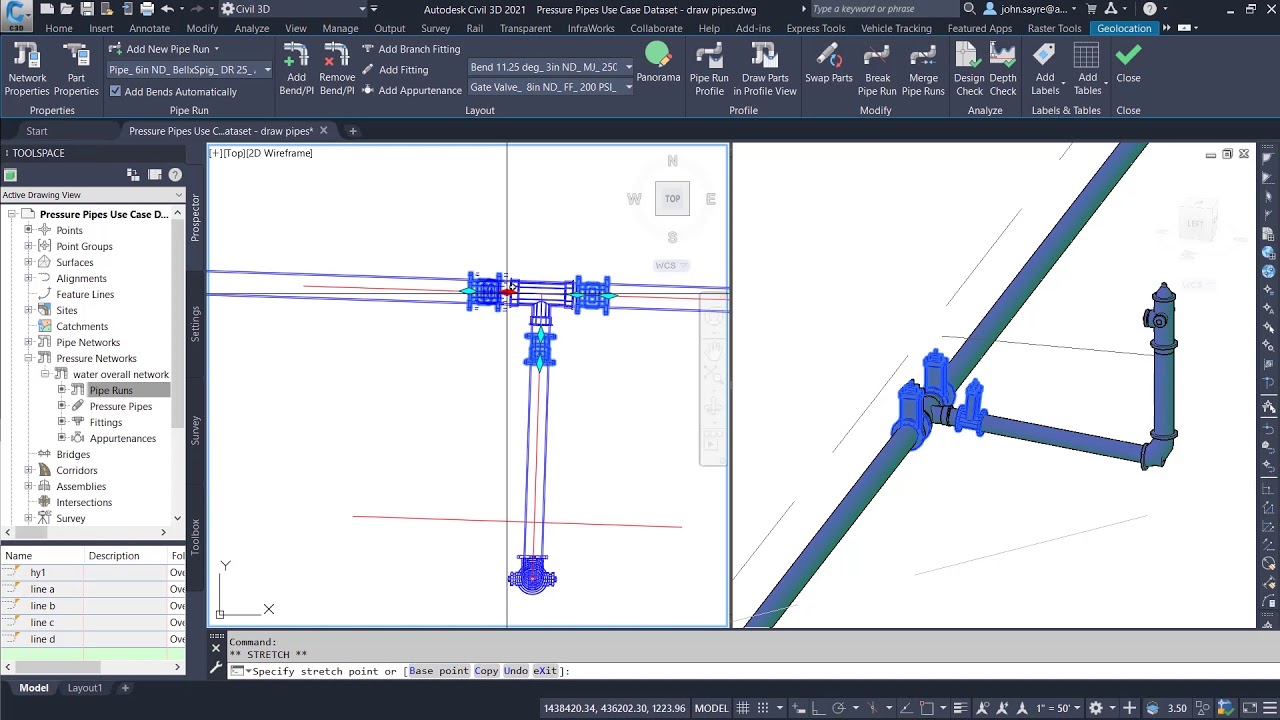This screenshot has height=720, width=1280.
Task: Click the Toolspace help question icon
Action: tap(175, 175)
